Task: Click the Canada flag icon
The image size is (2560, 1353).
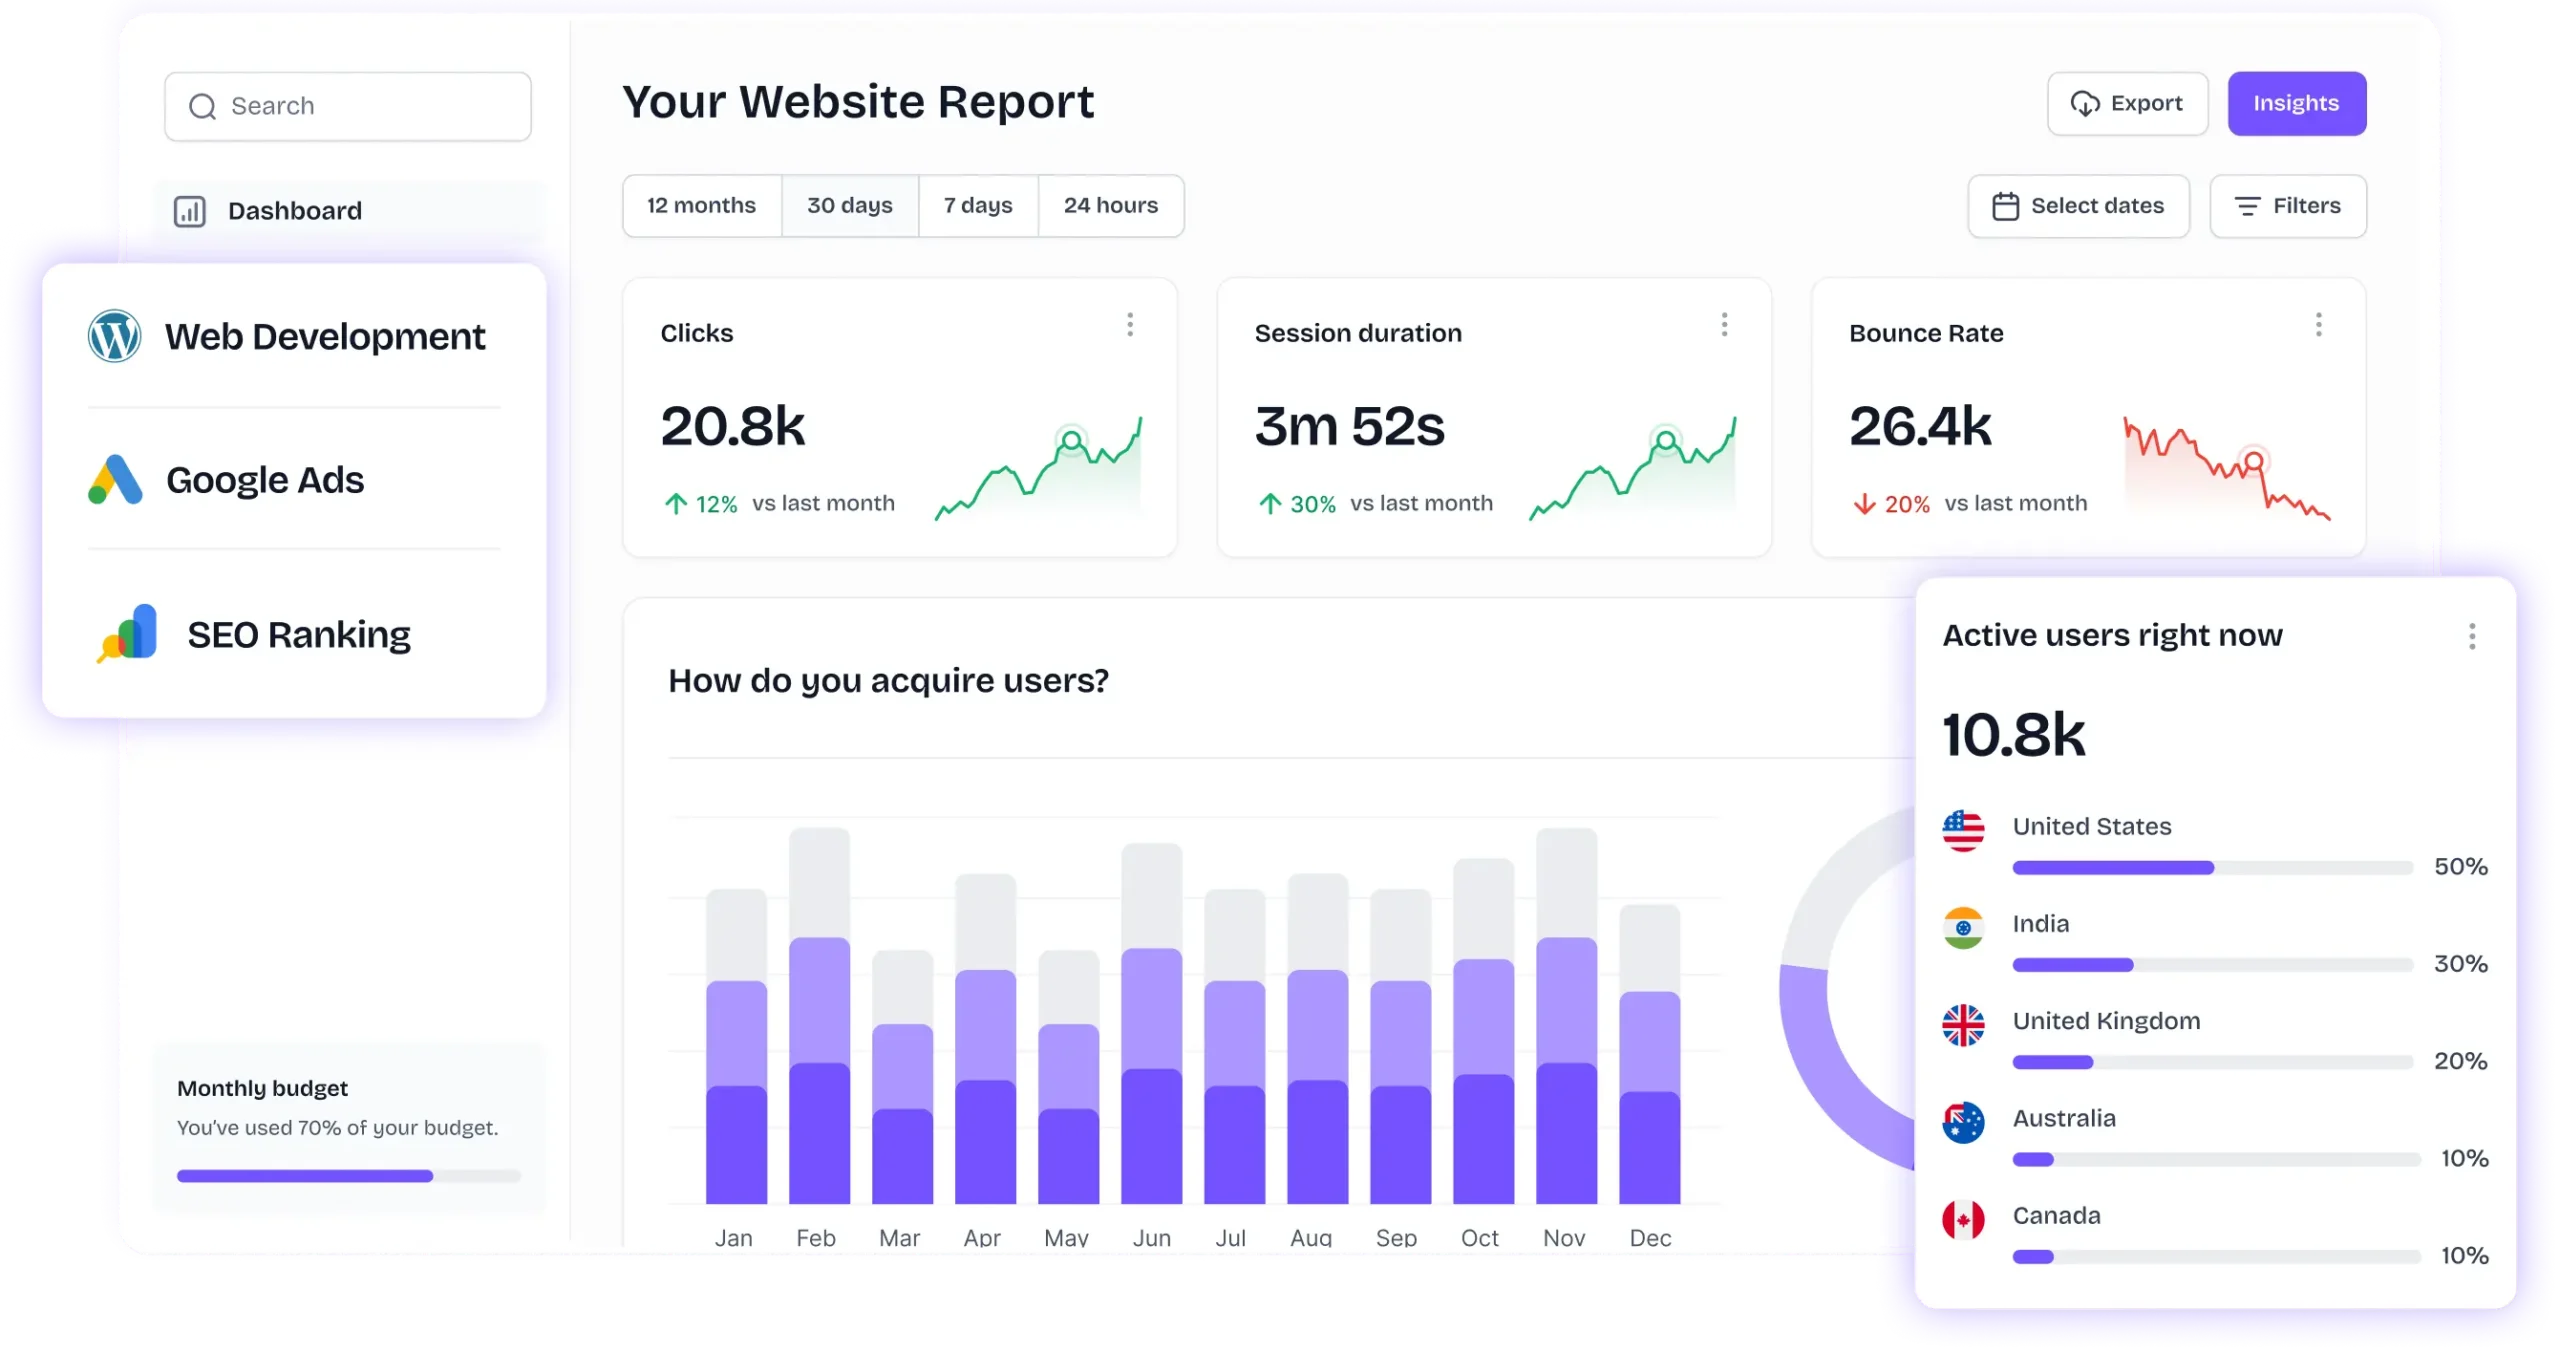Action: tap(1963, 1220)
